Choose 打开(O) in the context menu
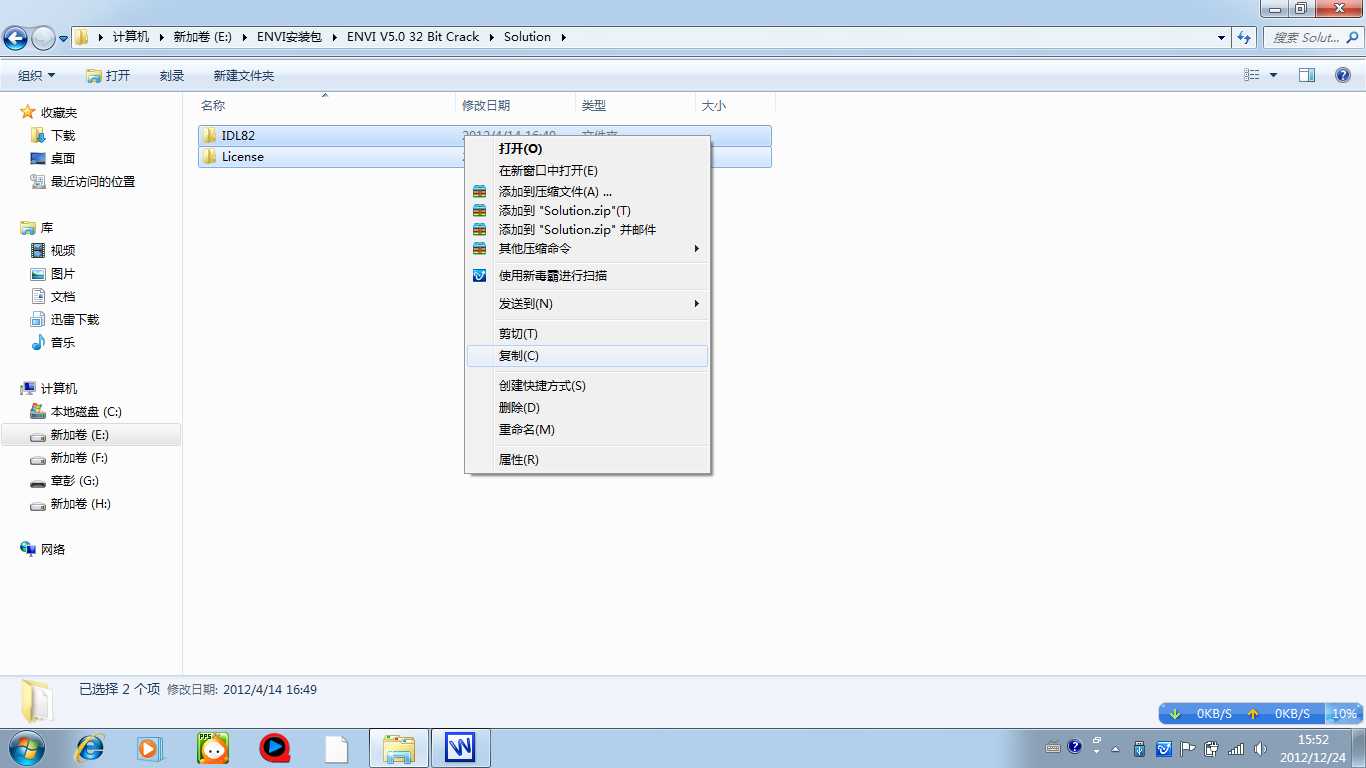The image size is (1366, 768). [588, 149]
